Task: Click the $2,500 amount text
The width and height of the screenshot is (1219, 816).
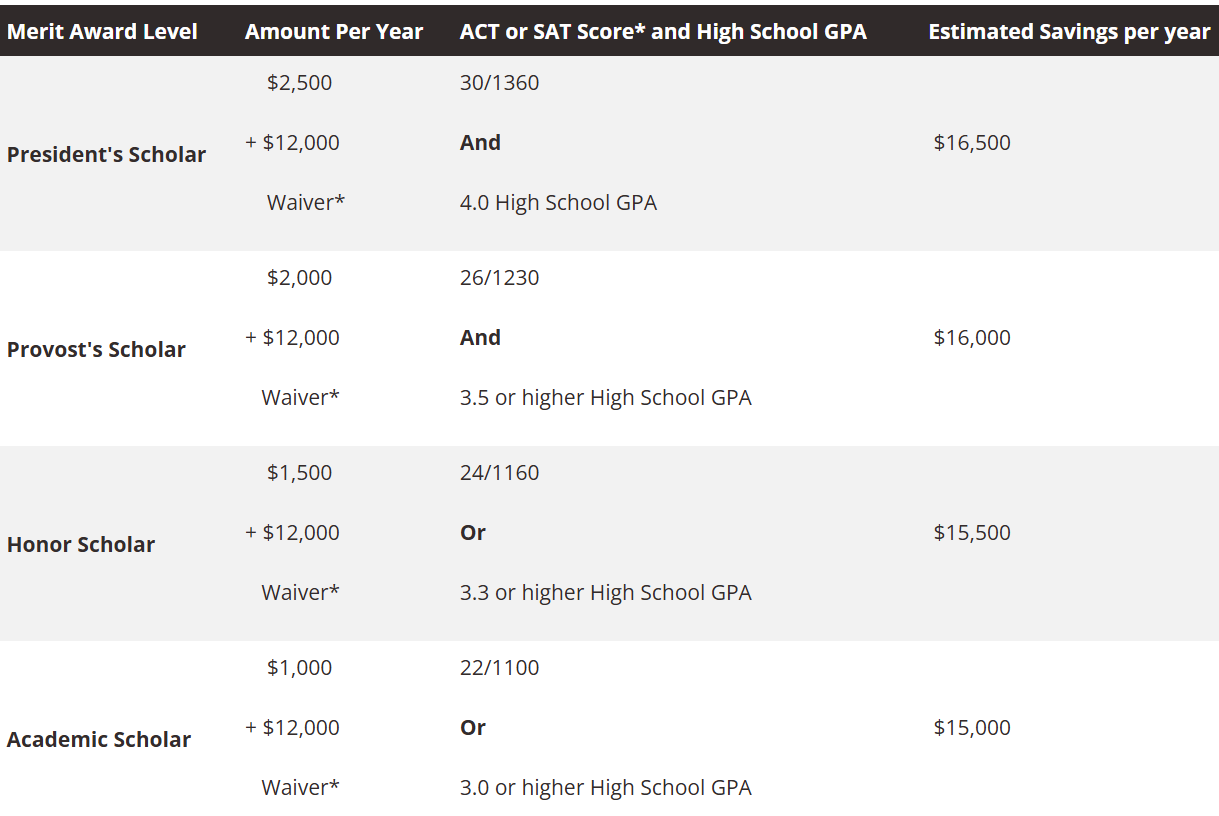Action: [300, 82]
